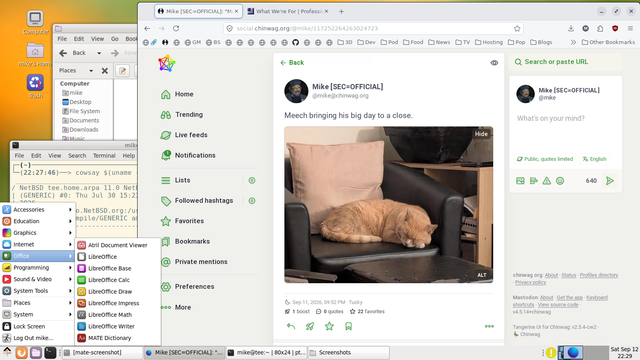Bookmark this page with the URL bar star
Screen dimensions: 640x360
point(517,28)
